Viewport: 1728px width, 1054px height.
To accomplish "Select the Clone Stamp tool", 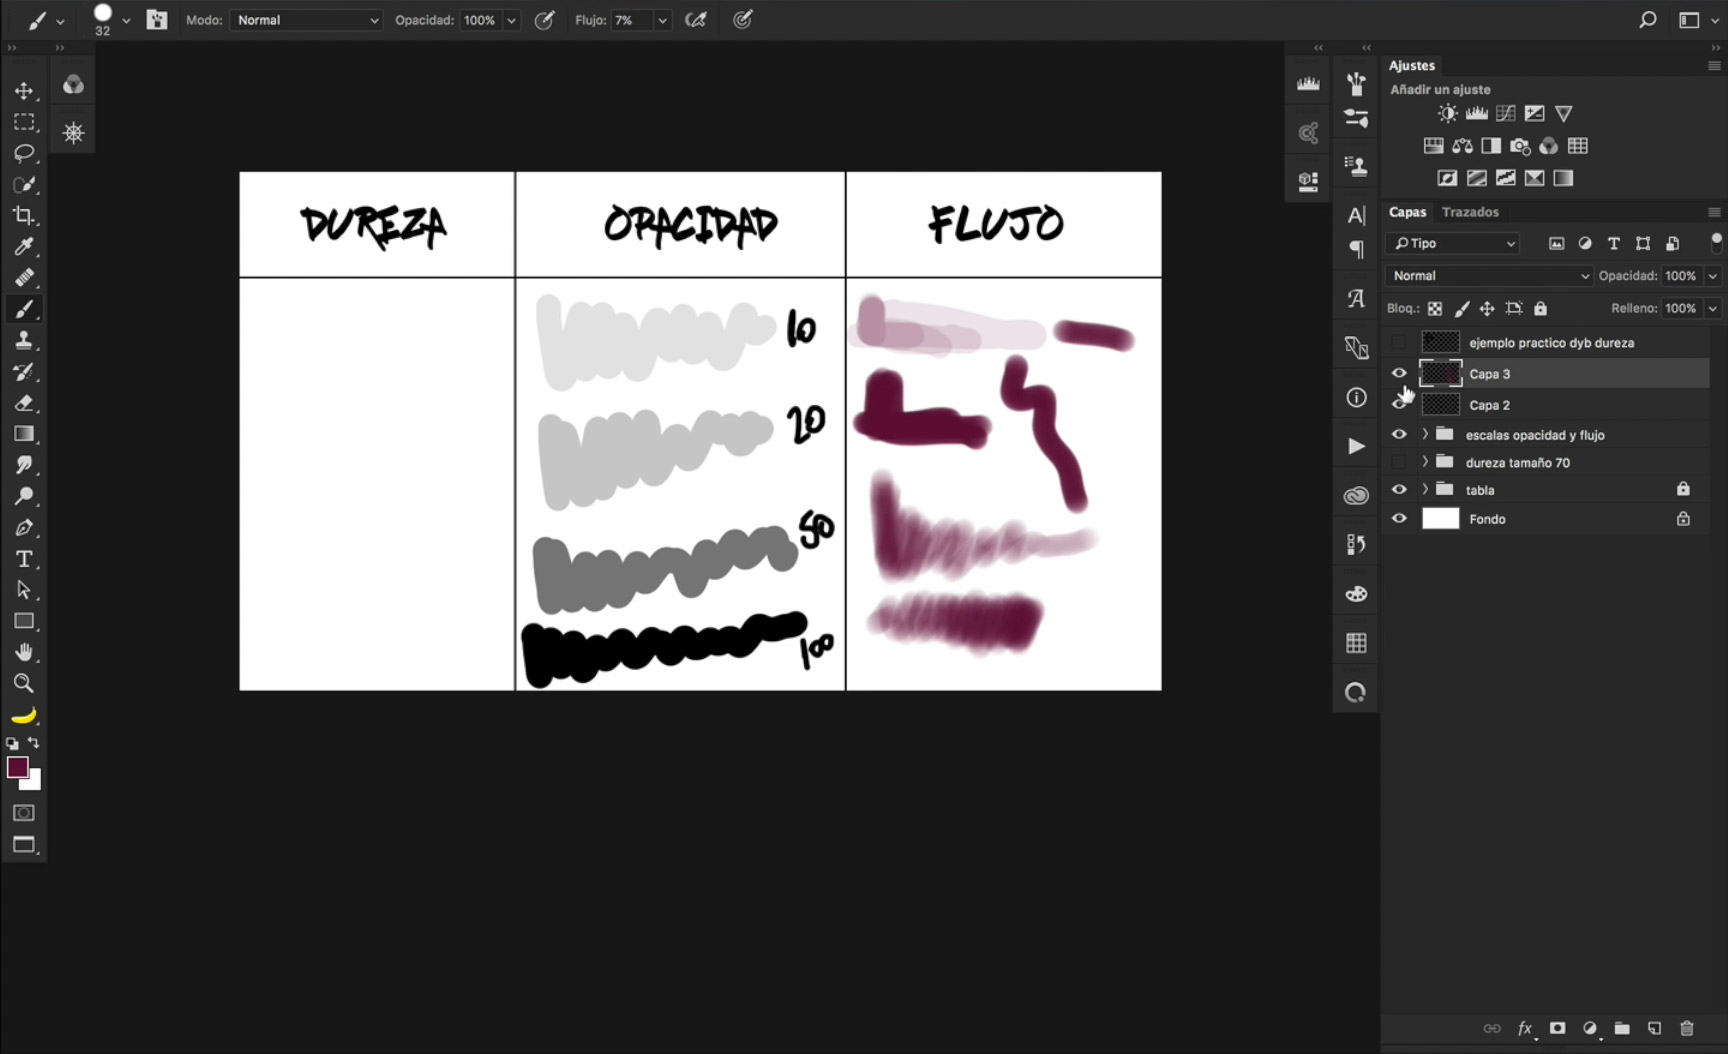I will (x=24, y=340).
